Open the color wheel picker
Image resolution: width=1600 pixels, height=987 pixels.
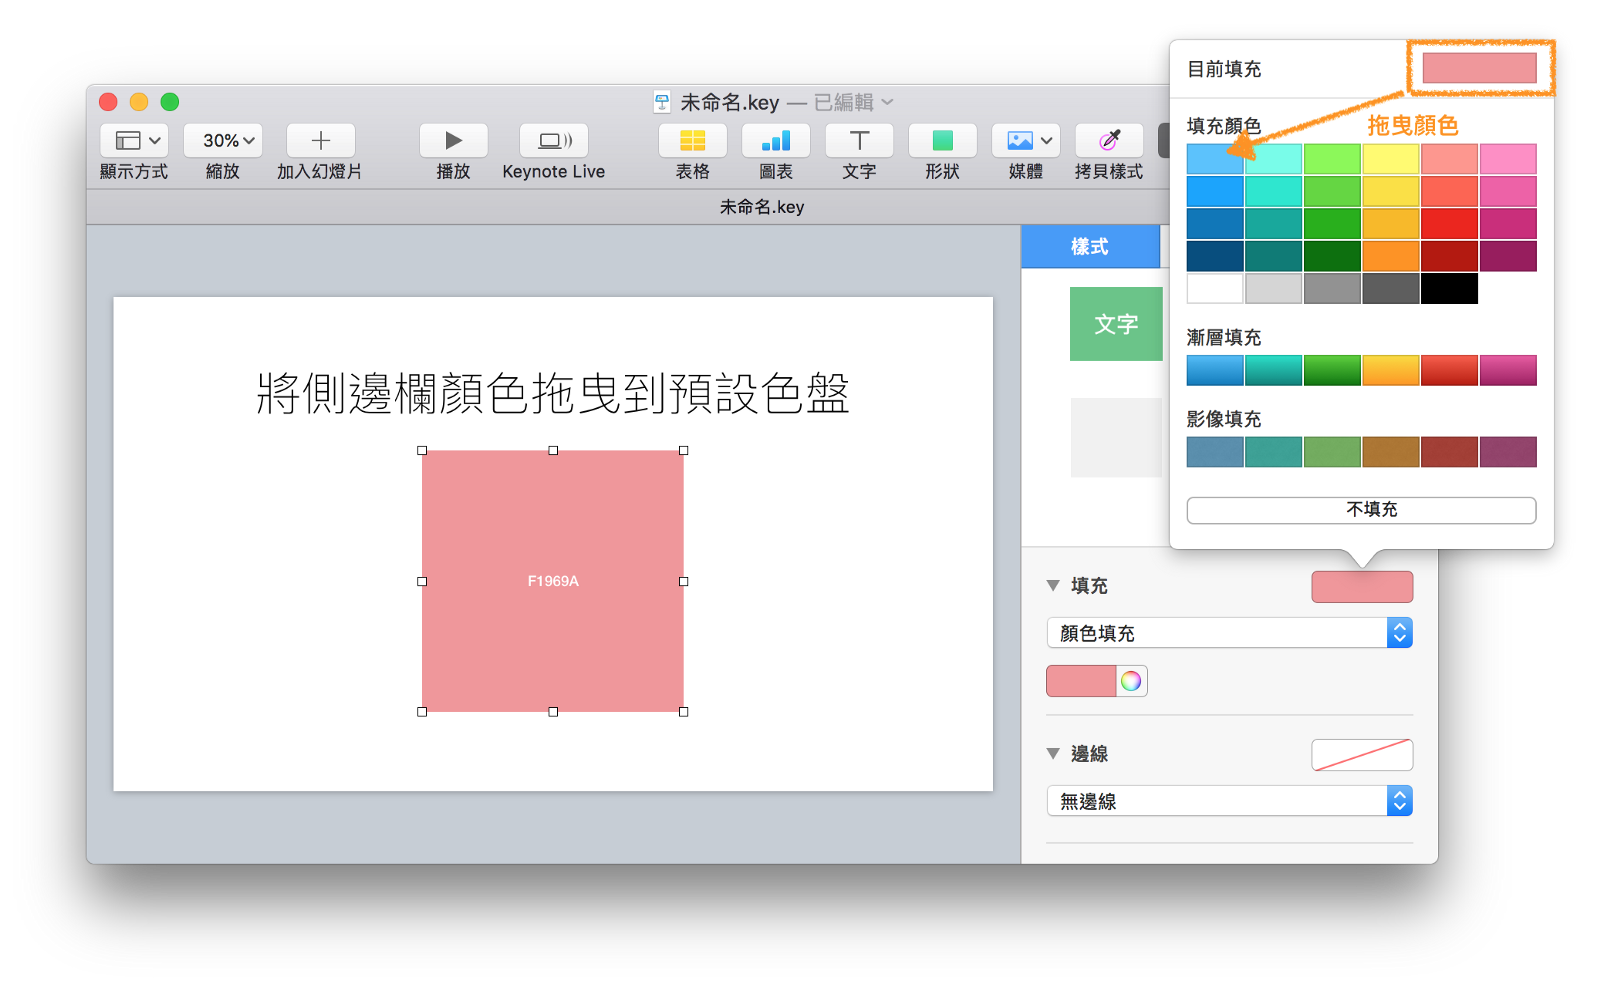[1131, 681]
